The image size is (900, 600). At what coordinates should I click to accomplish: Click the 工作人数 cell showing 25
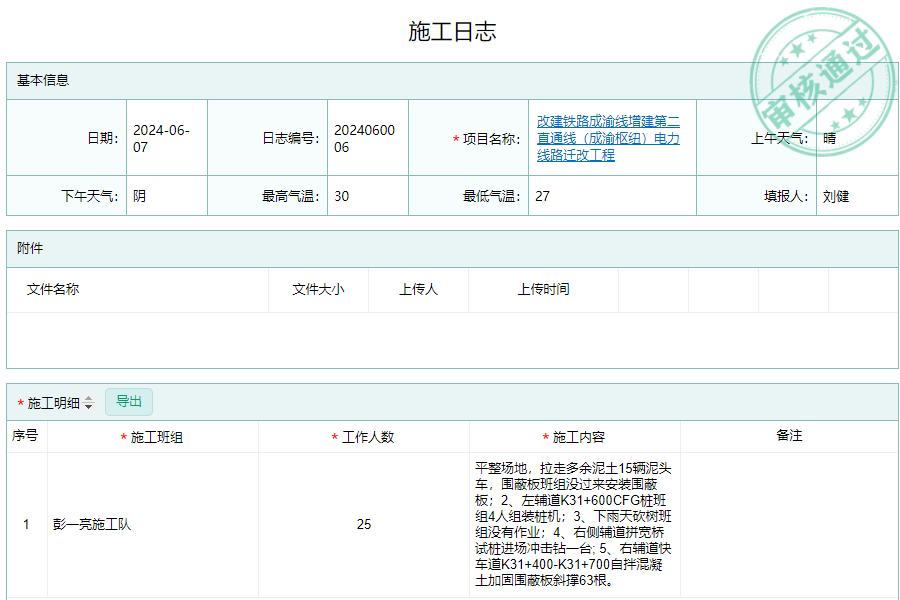[364, 524]
